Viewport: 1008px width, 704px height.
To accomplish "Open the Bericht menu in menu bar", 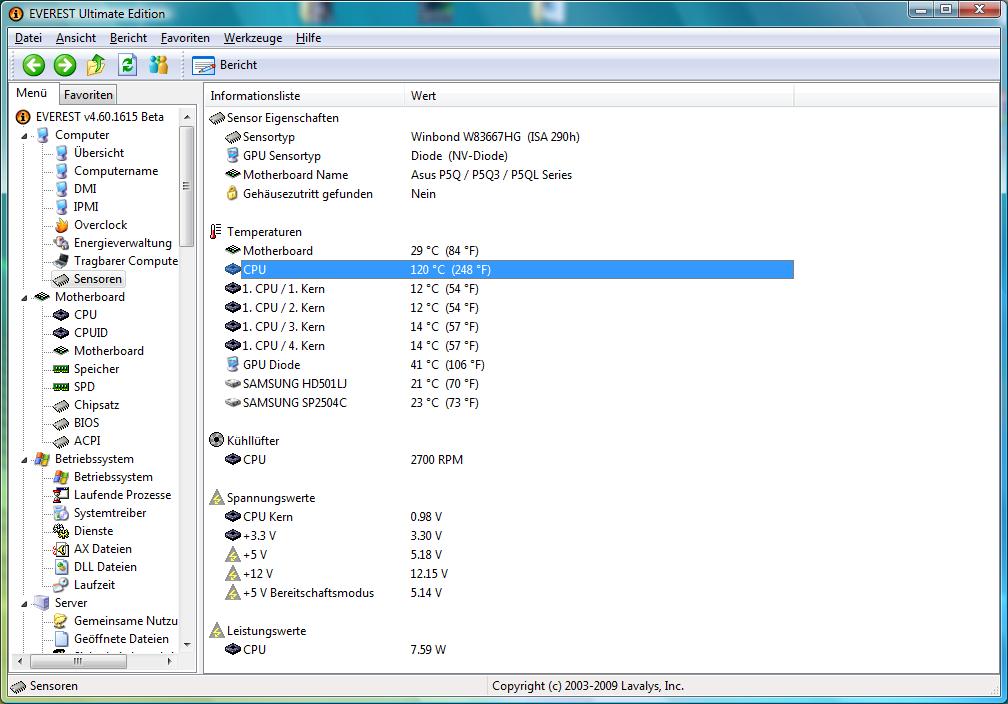I will coord(128,38).
